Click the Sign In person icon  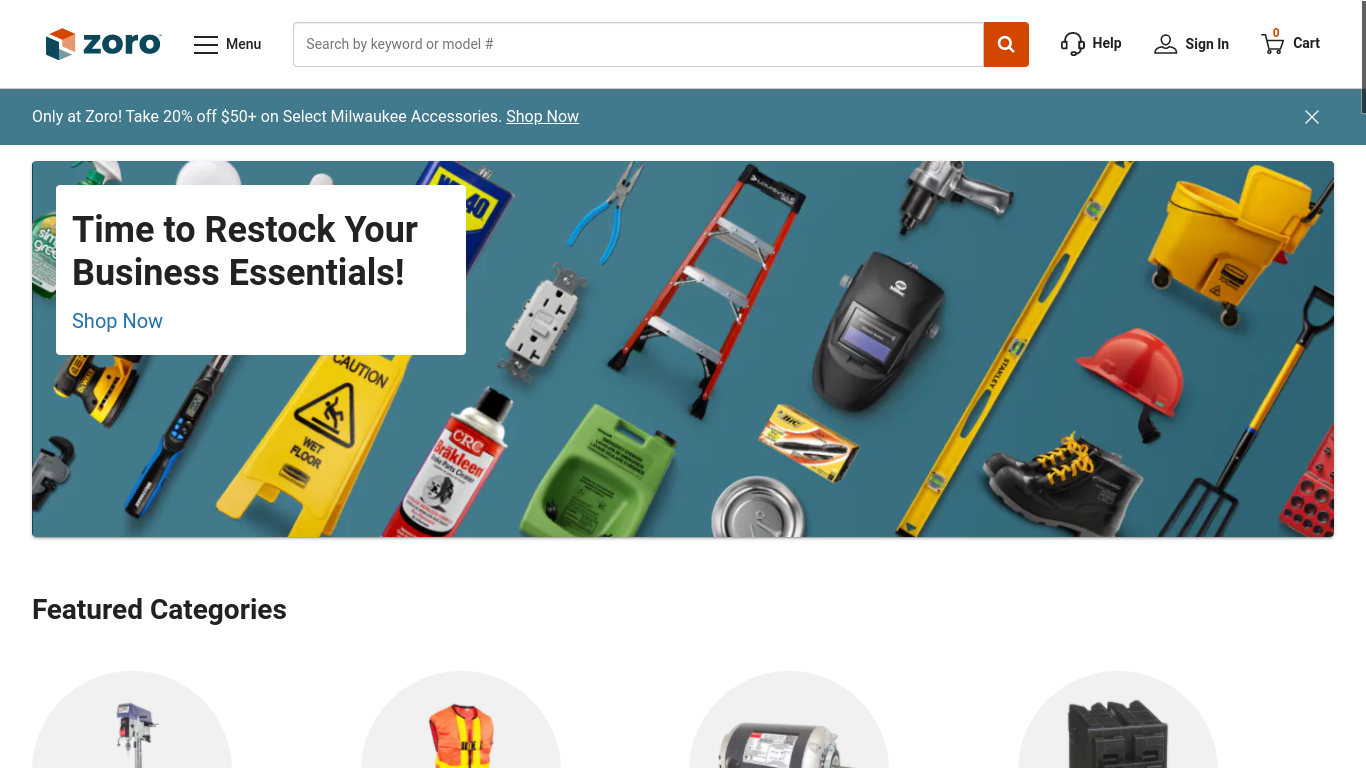pos(1165,44)
